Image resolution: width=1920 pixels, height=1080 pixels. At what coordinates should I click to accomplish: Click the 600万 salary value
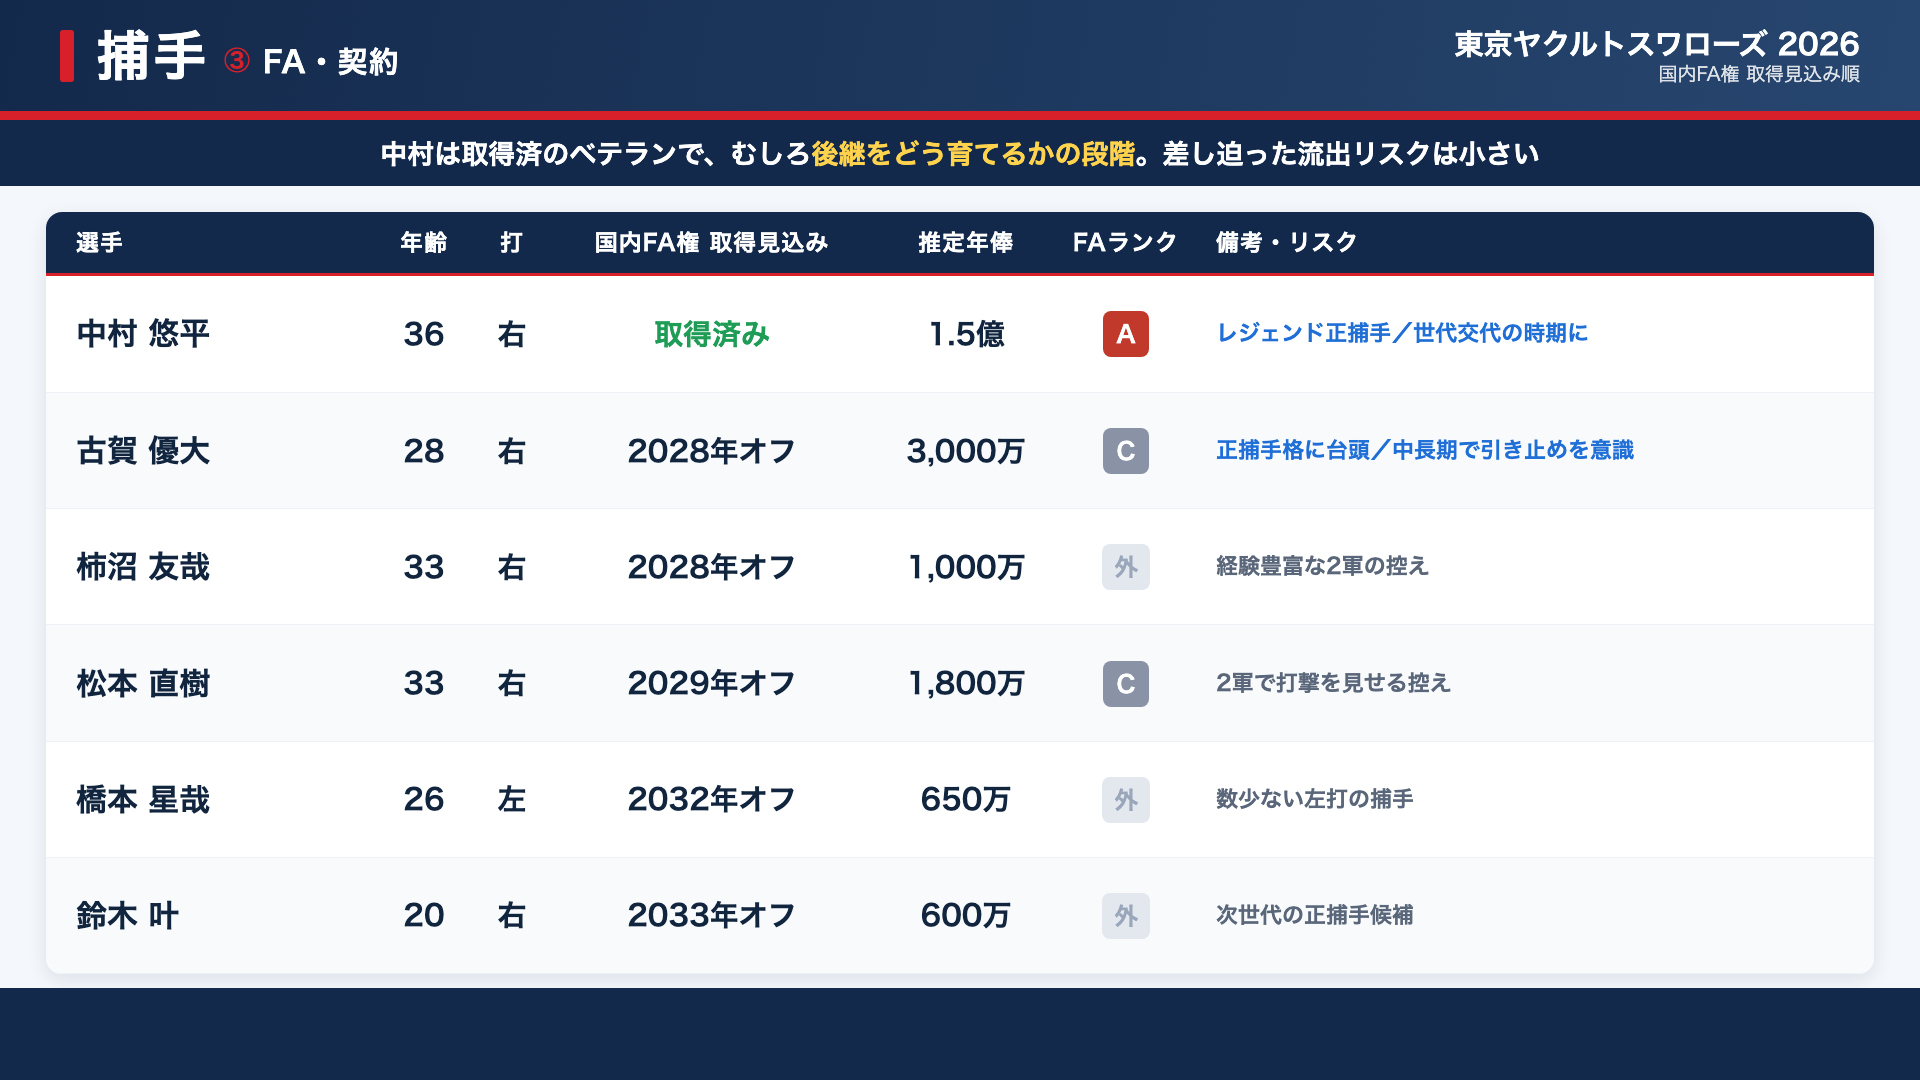(x=966, y=916)
